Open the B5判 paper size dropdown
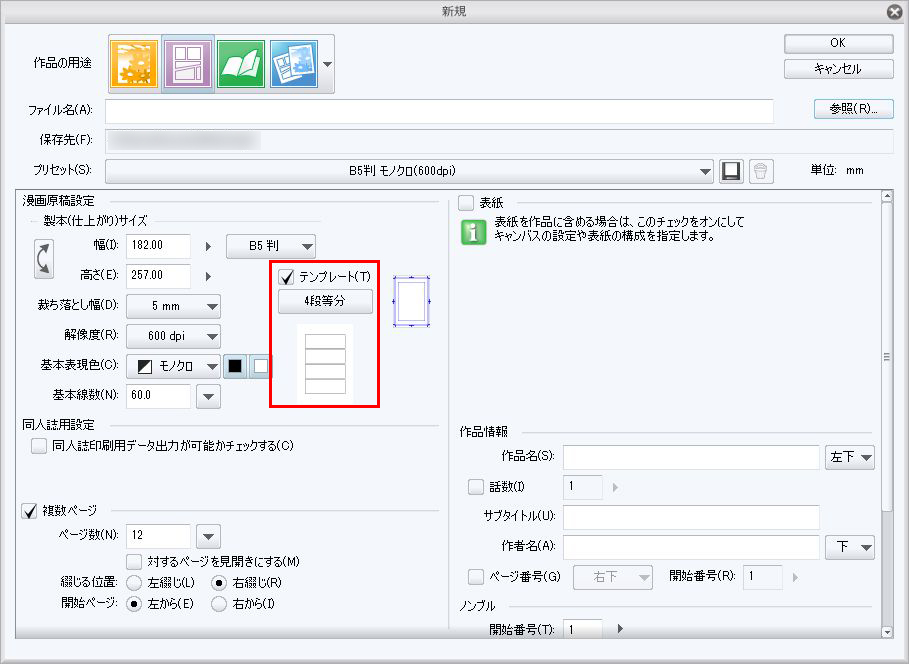This screenshot has width=909, height=664. click(271, 246)
